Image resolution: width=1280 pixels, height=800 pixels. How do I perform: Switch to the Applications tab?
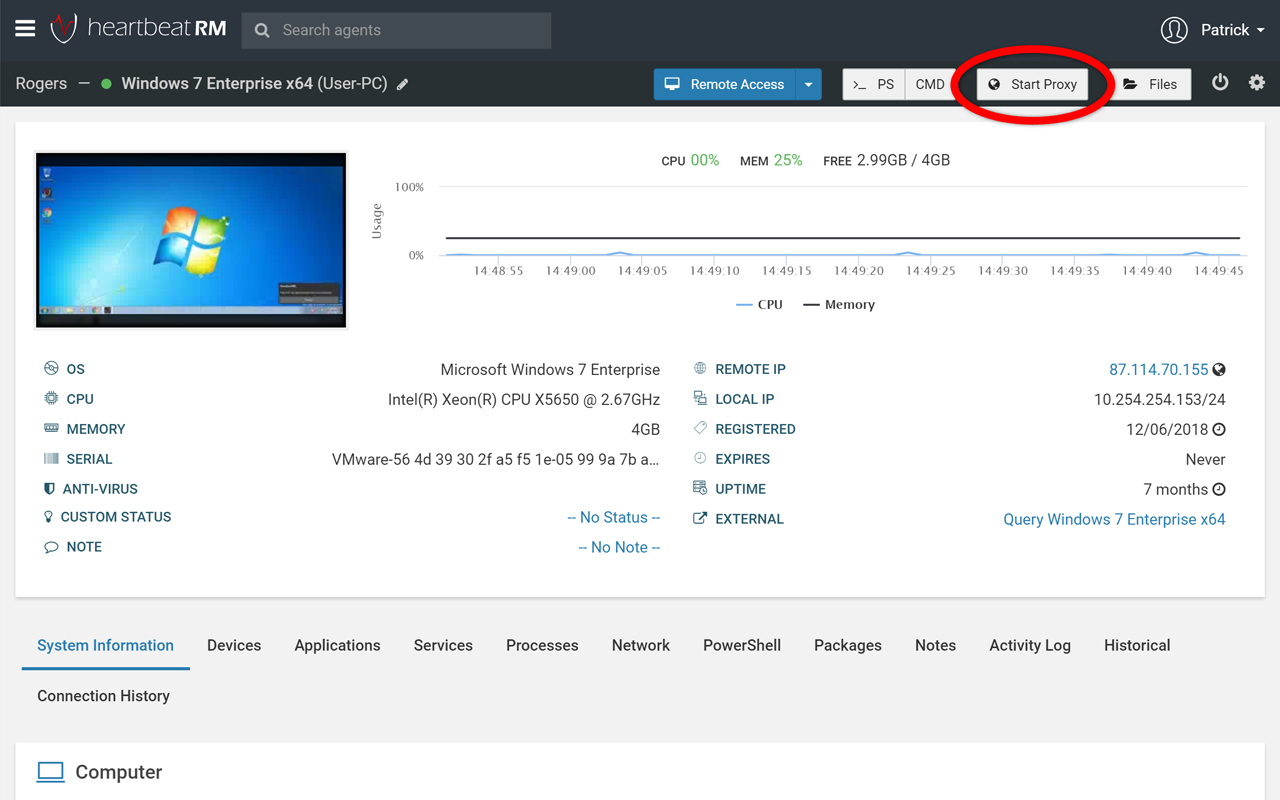click(337, 646)
